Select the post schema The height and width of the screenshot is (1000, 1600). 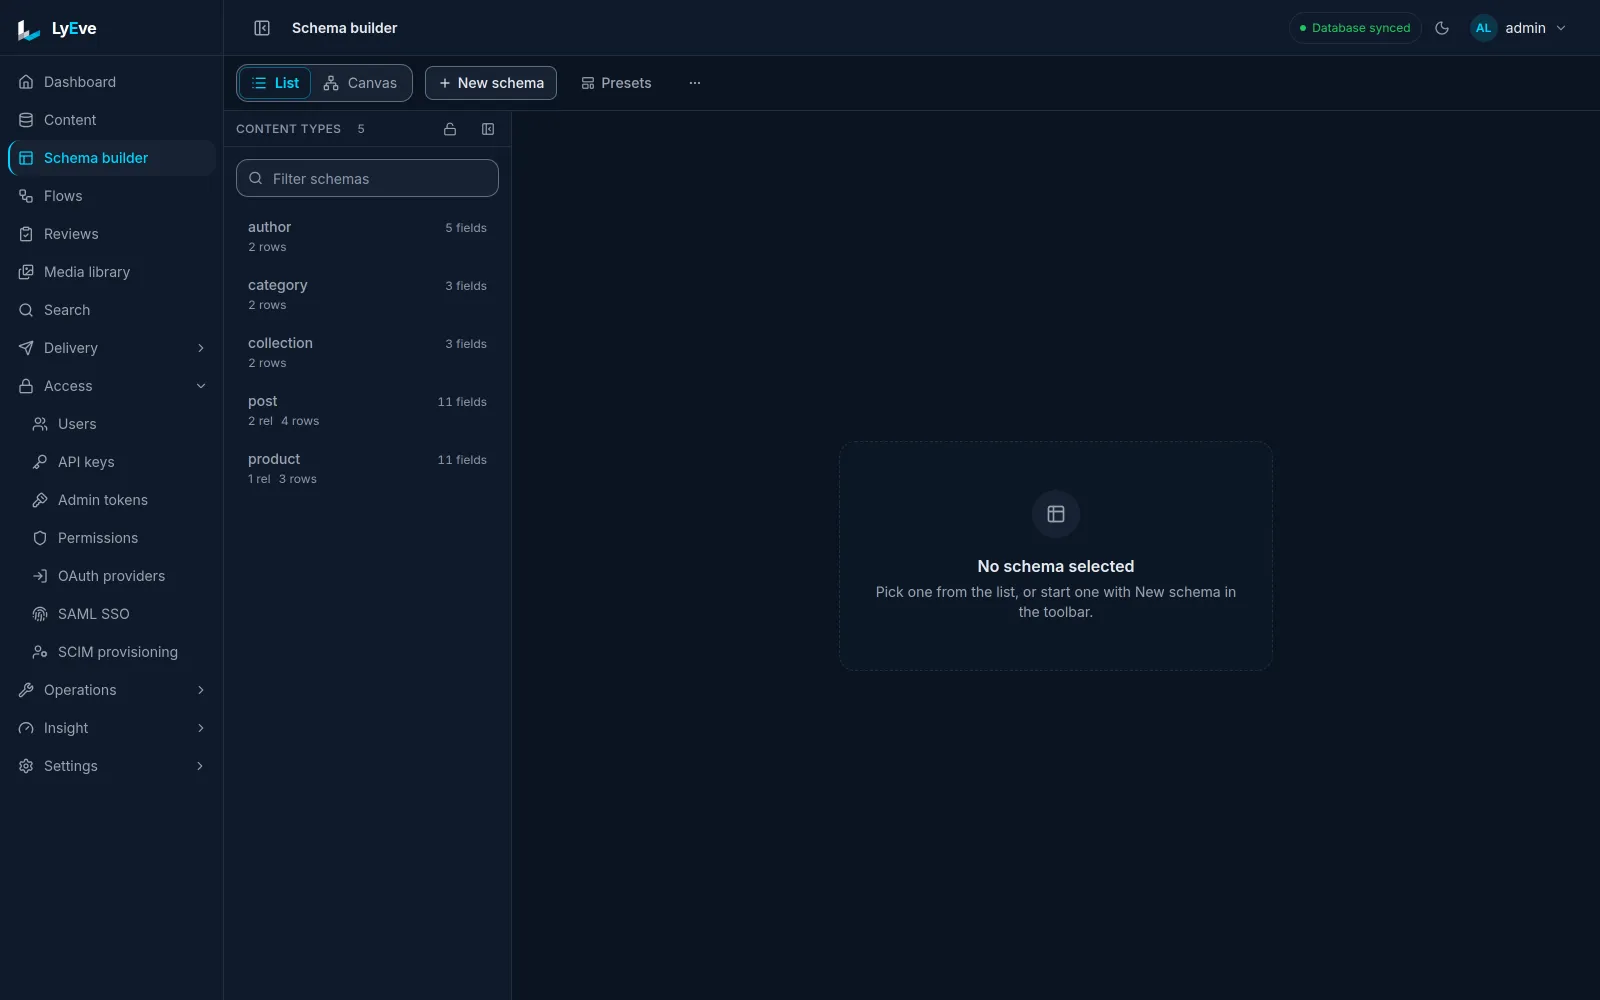point(367,411)
